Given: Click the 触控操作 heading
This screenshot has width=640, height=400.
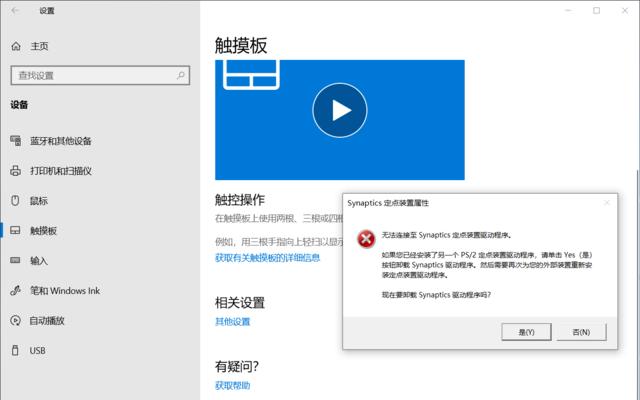Looking at the screenshot, I should 240,200.
